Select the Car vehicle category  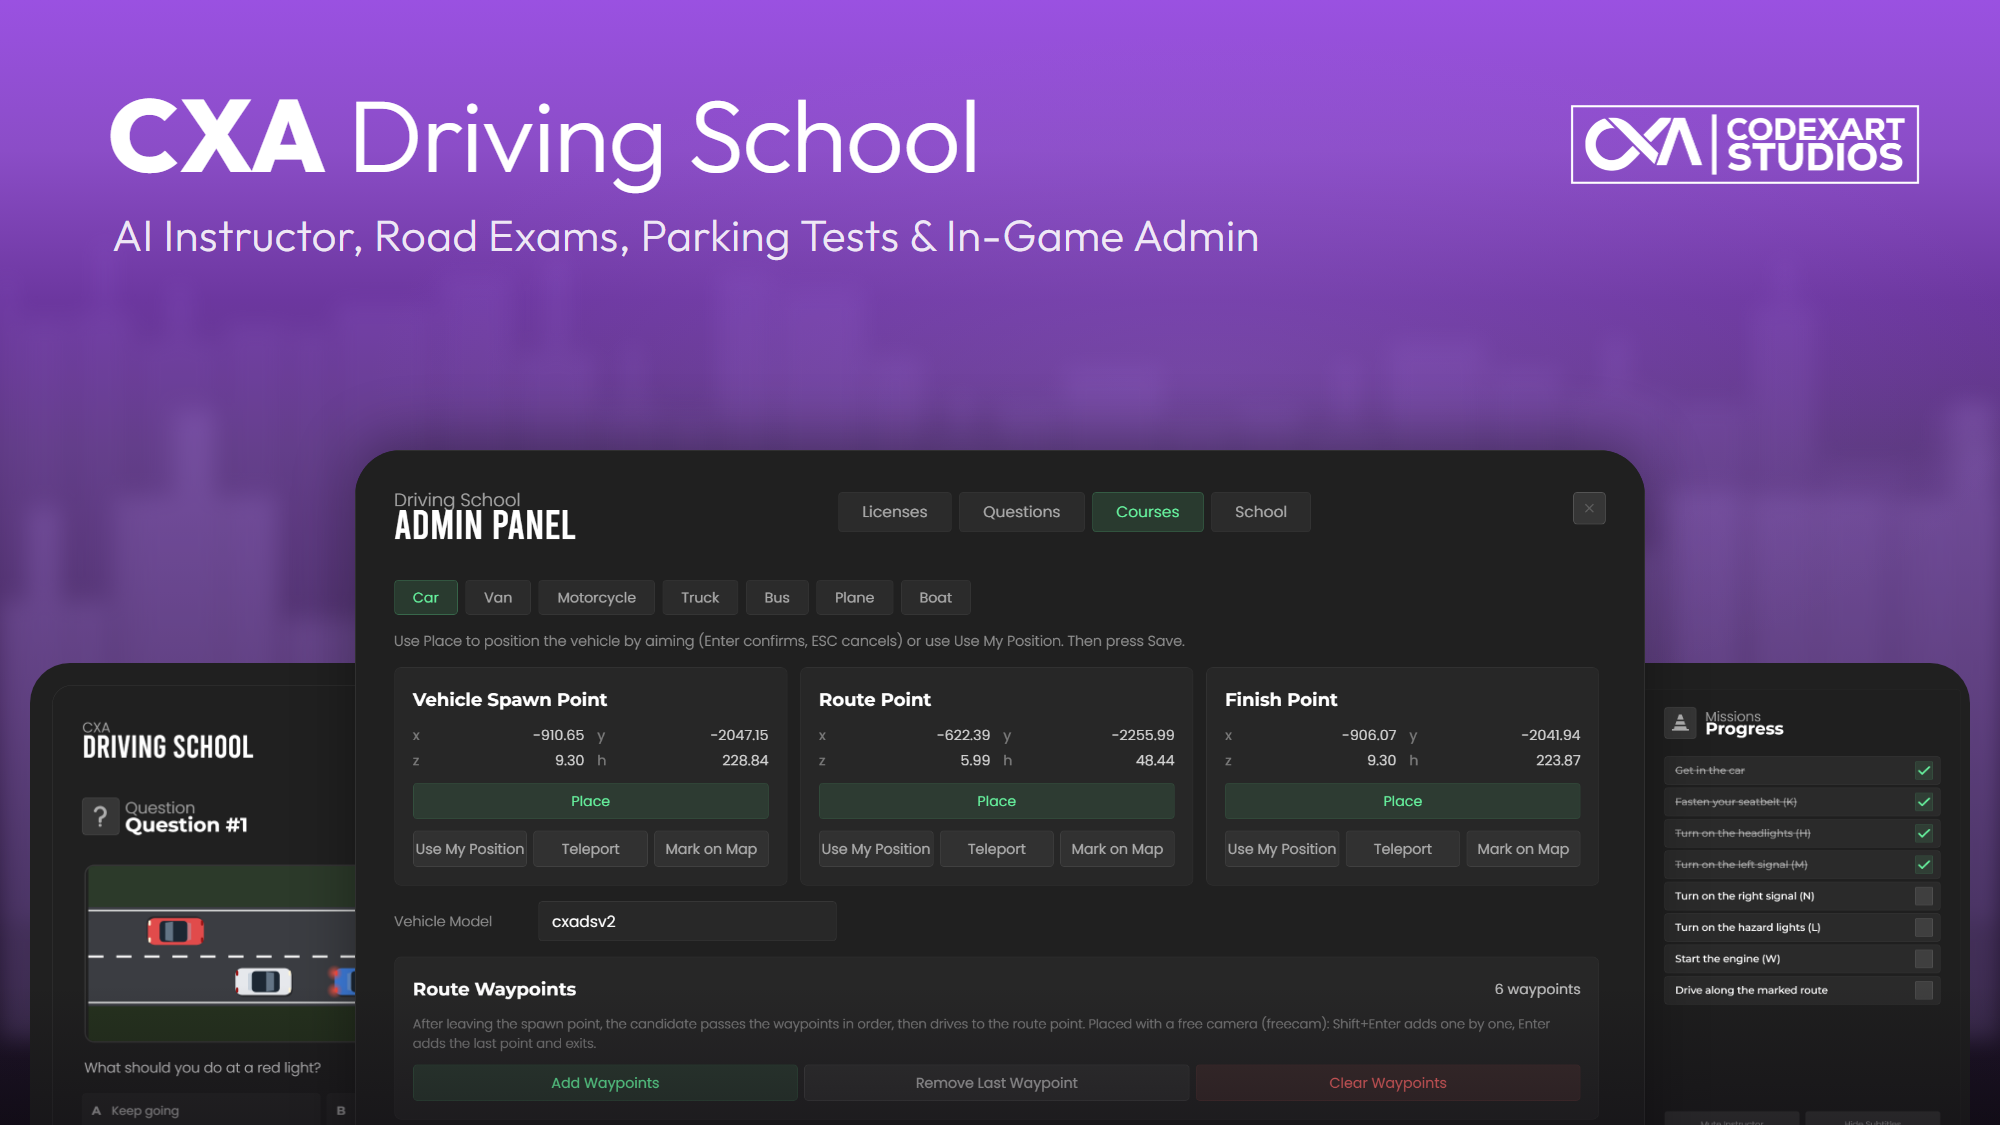[425, 598]
